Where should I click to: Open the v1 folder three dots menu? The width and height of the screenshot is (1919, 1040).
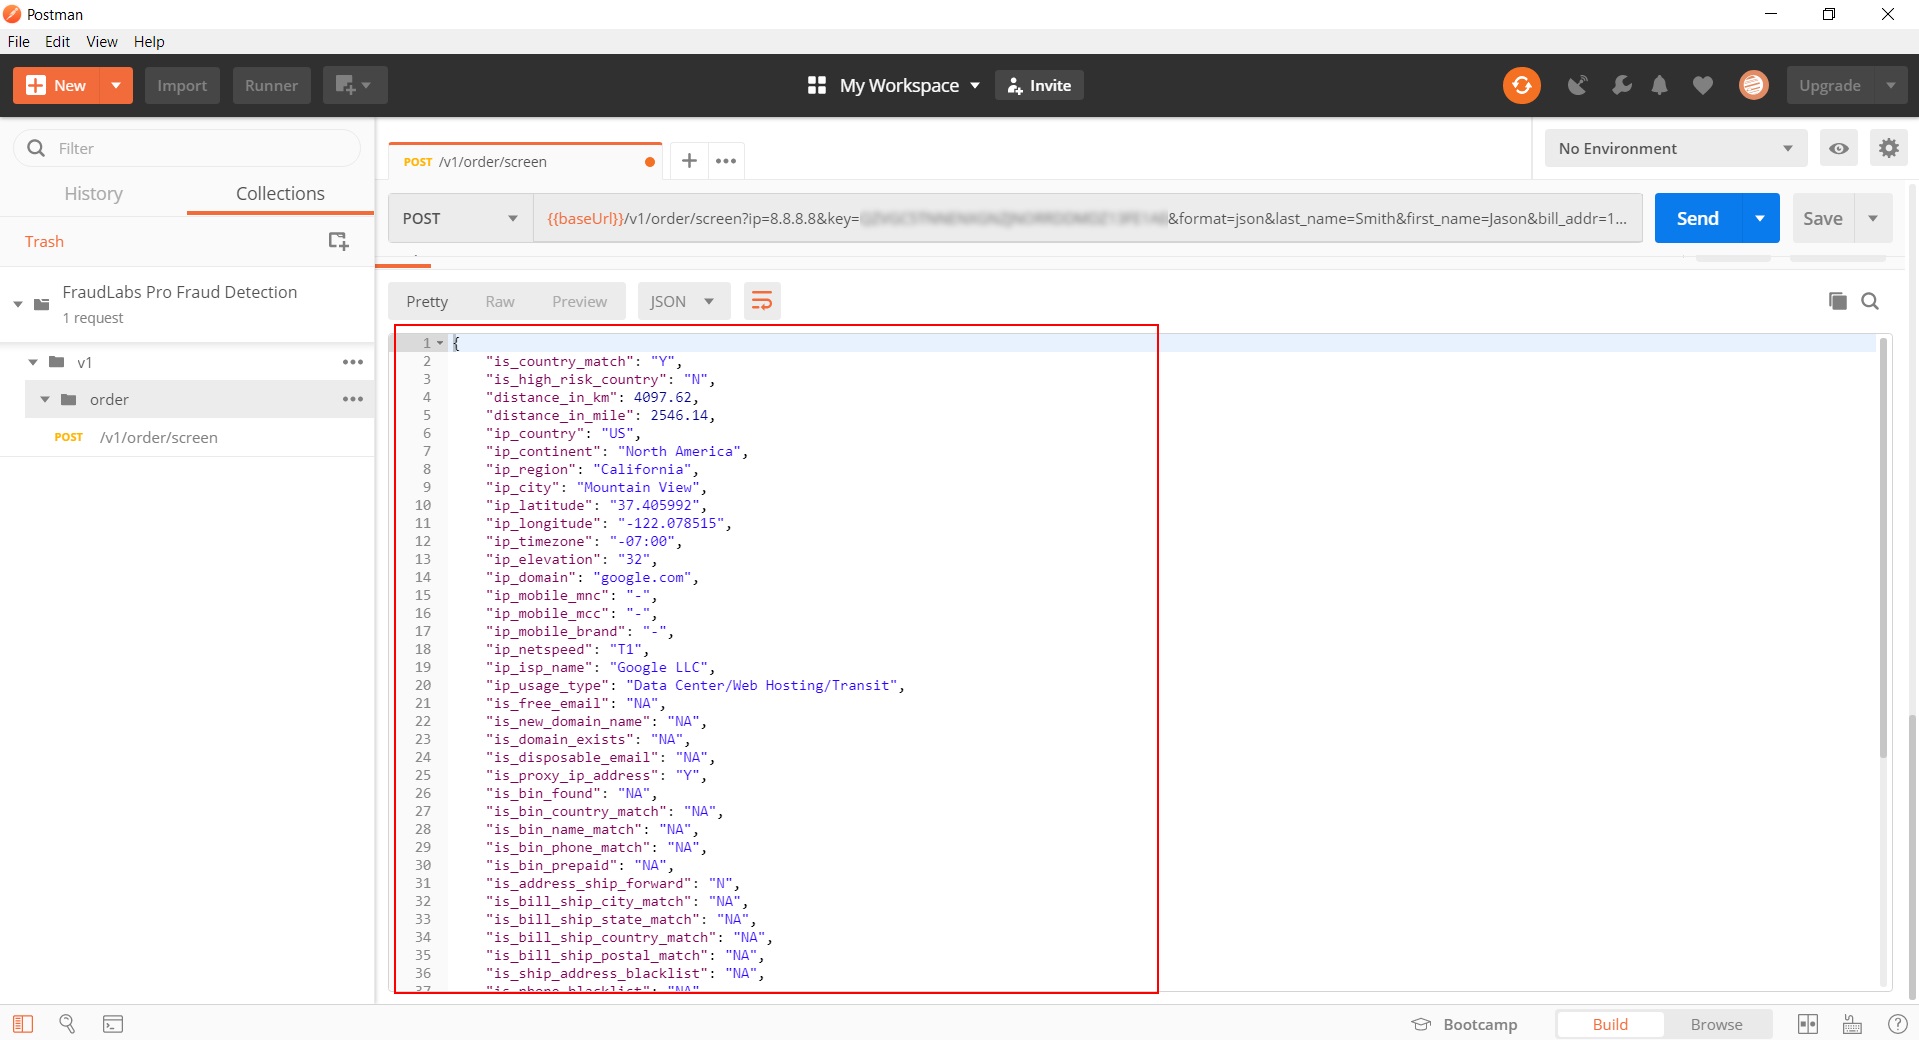pyautogui.click(x=353, y=362)
